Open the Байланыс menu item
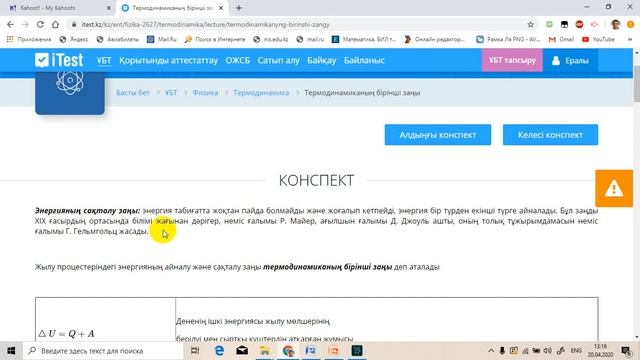The width and height of the screenshot is (640, 360). [364, 60]
